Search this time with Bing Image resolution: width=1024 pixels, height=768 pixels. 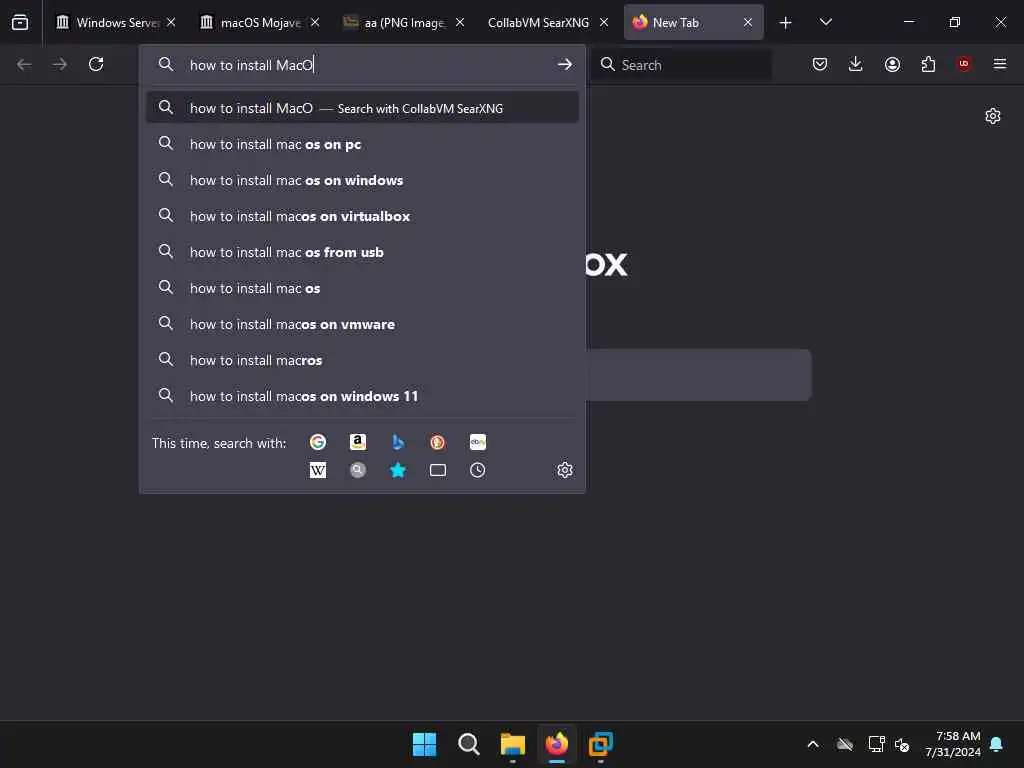coord(398,442)
